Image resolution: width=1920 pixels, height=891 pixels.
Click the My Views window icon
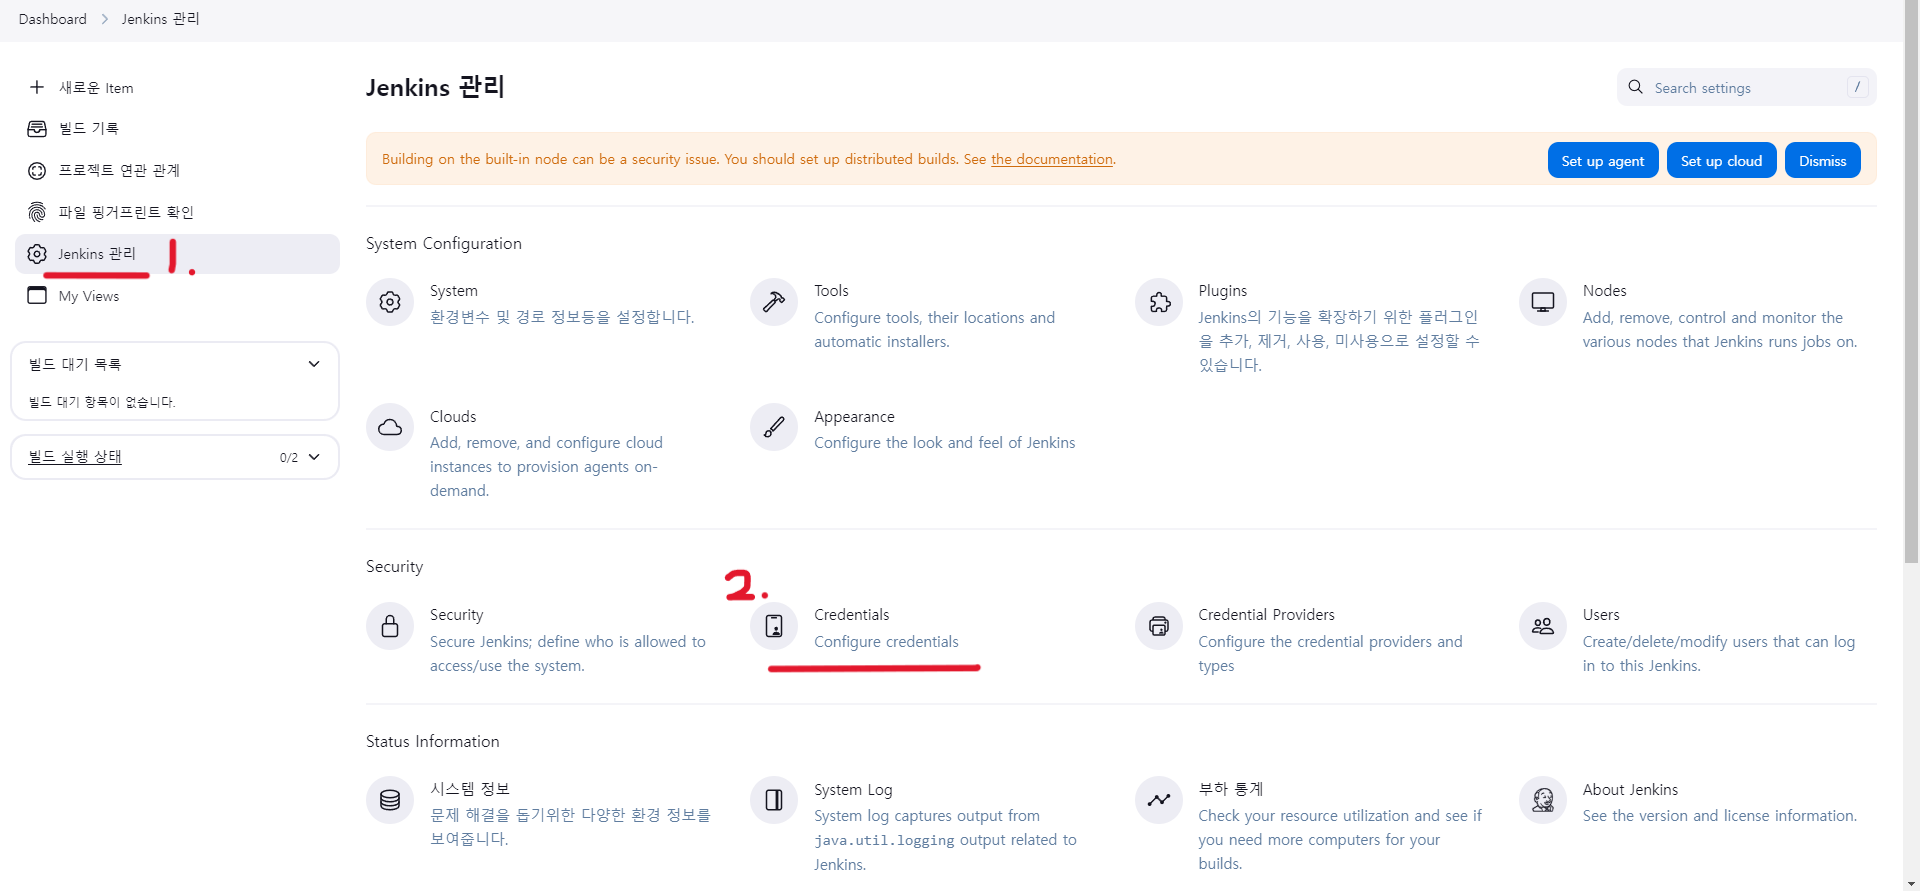37,296
